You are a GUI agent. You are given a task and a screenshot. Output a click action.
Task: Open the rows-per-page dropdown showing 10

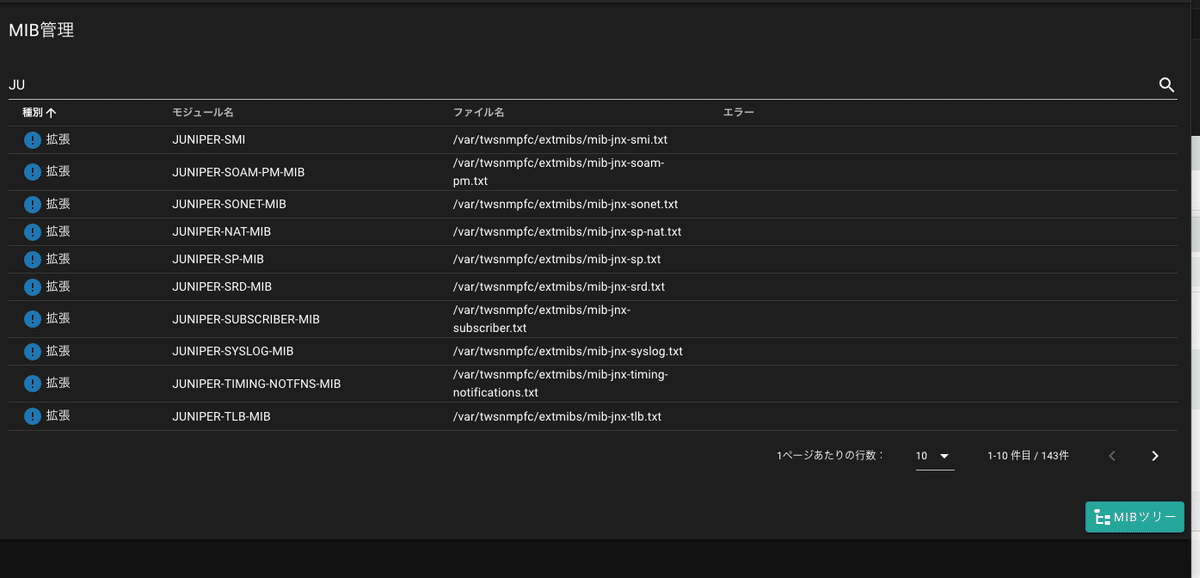(933, 456)
